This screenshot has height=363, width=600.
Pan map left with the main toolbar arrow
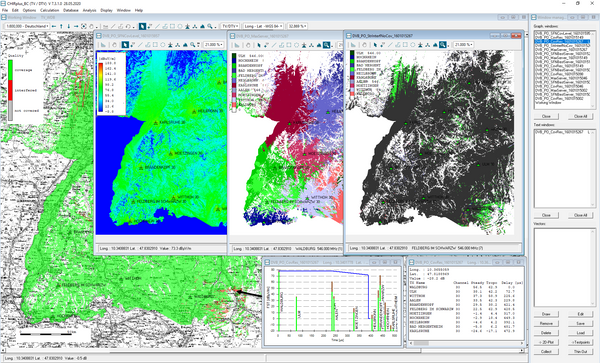(54, 26)
